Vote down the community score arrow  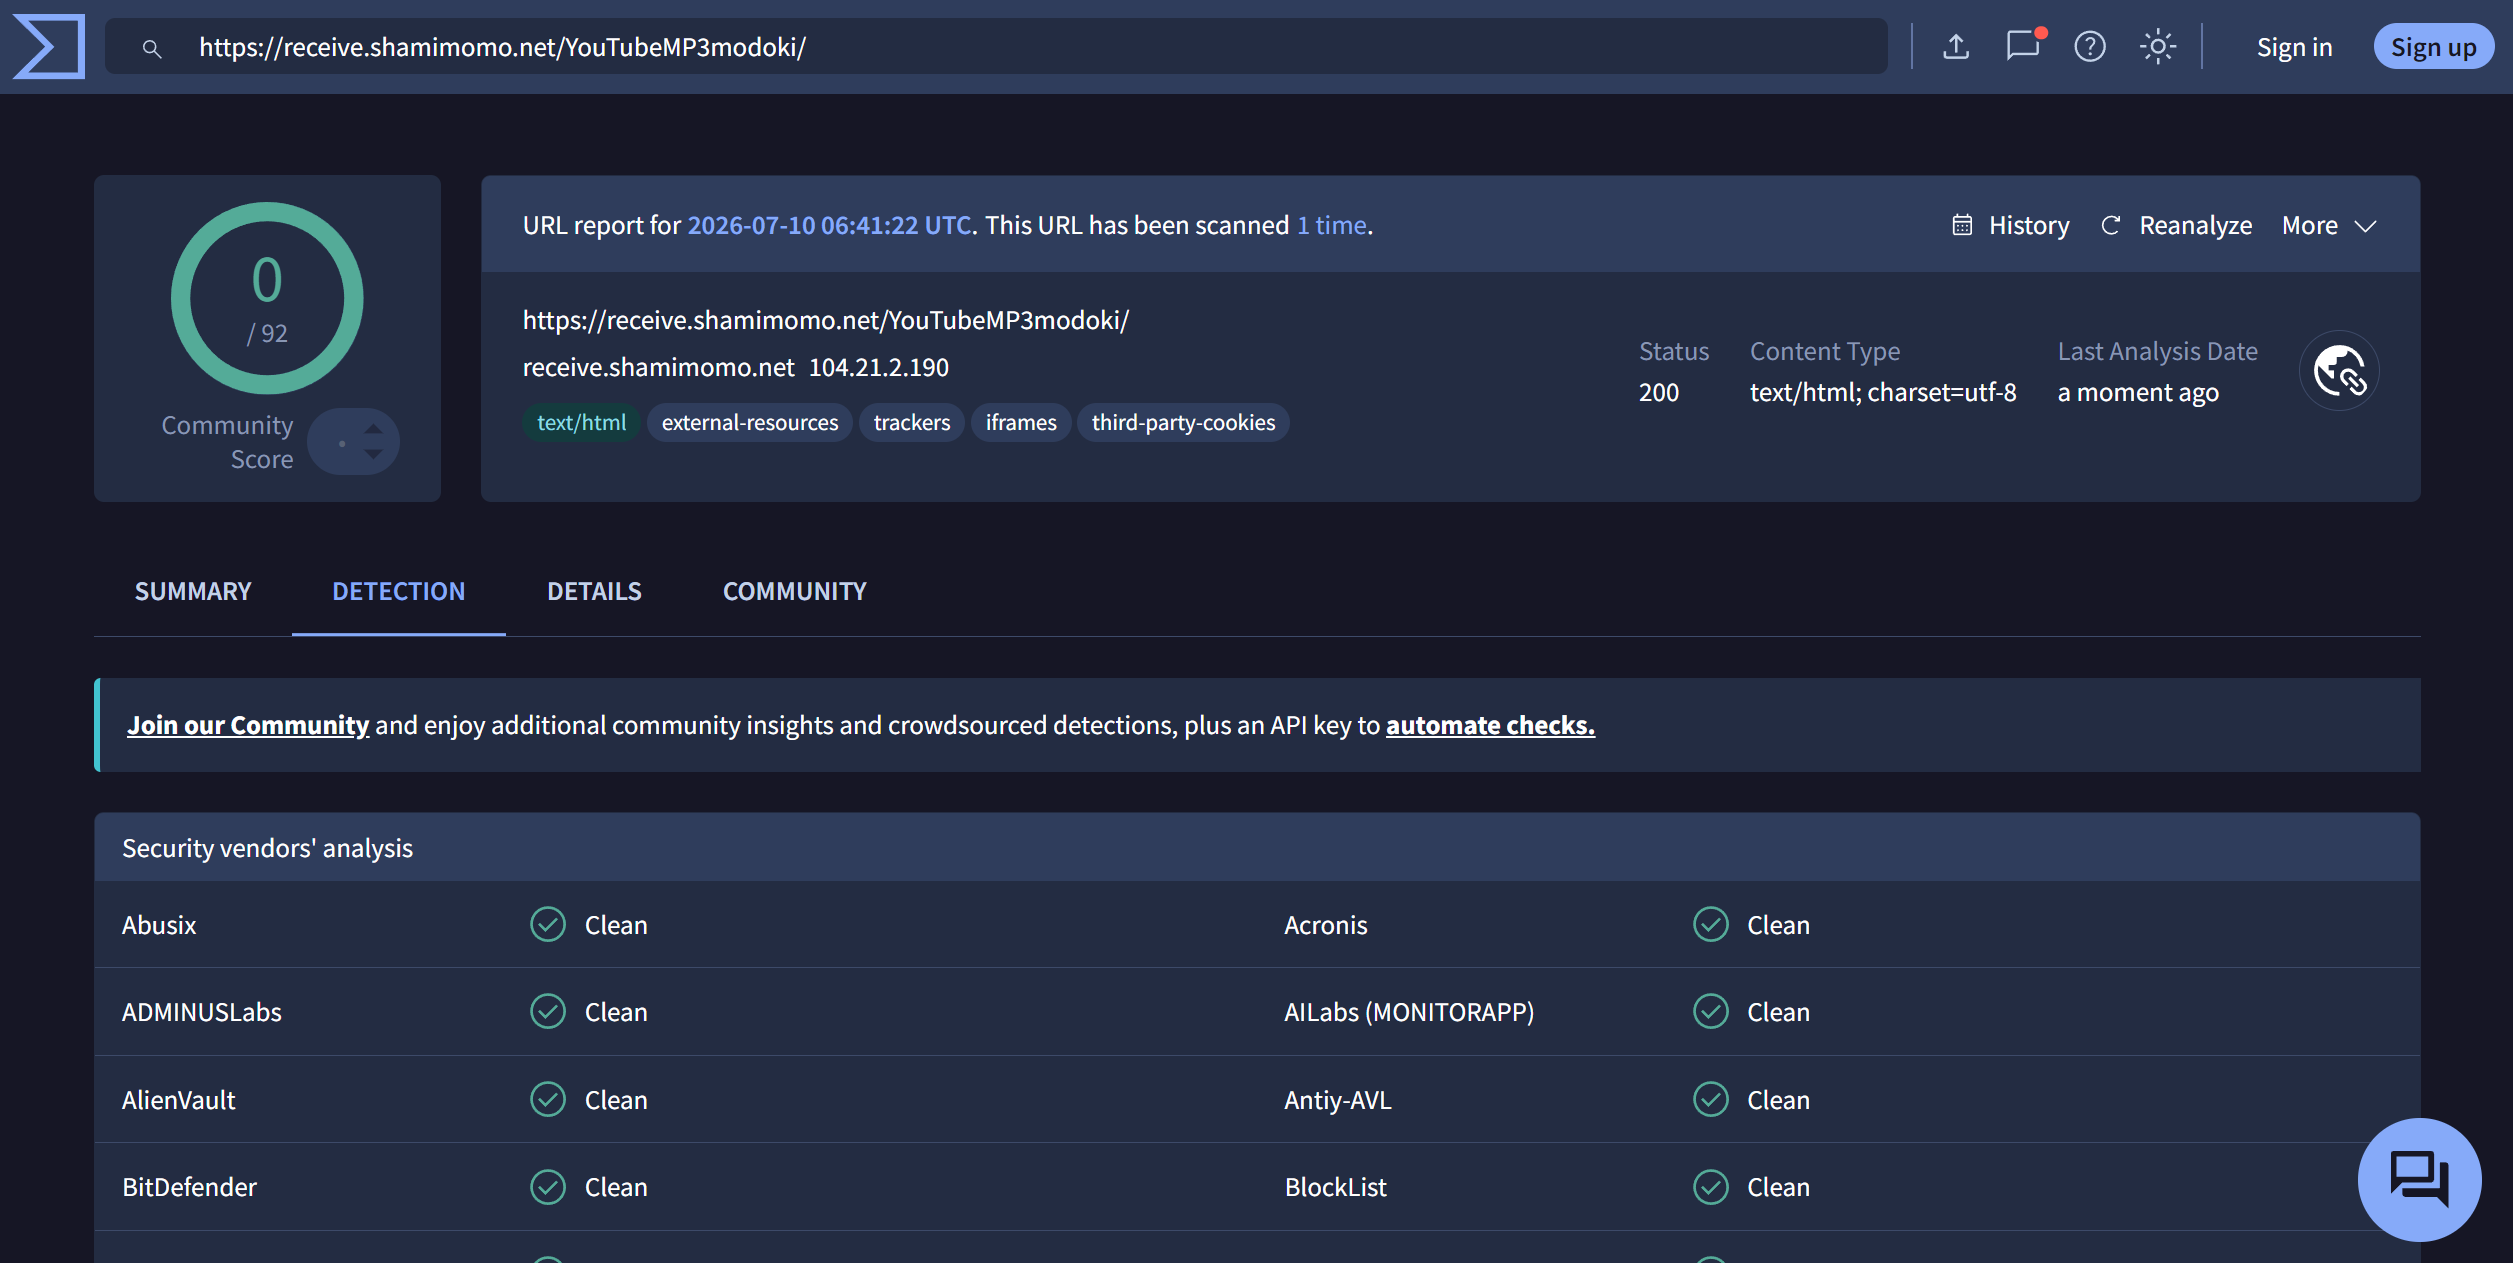(374, 454)
